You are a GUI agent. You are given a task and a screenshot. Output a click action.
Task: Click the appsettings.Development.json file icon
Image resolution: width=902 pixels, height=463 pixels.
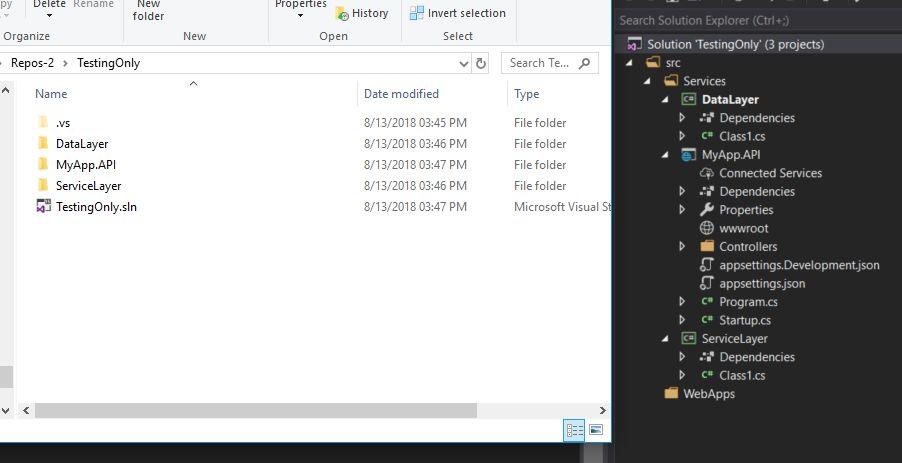(x=707, y=265)
